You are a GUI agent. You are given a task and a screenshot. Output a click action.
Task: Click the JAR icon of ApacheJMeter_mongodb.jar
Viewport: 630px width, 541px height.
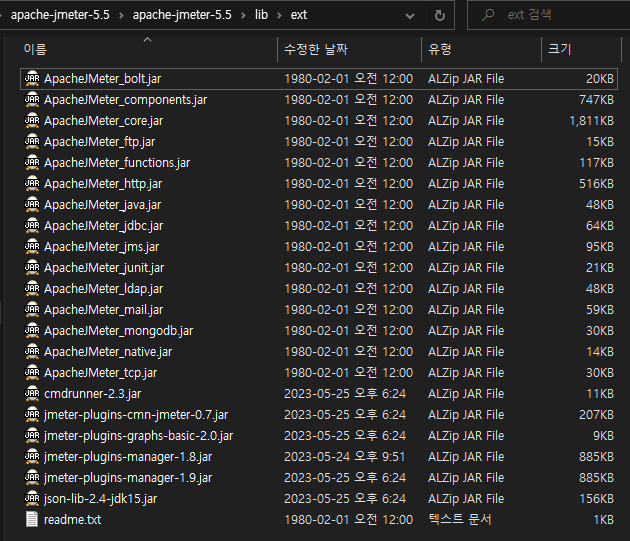click(x=32, y=330)
